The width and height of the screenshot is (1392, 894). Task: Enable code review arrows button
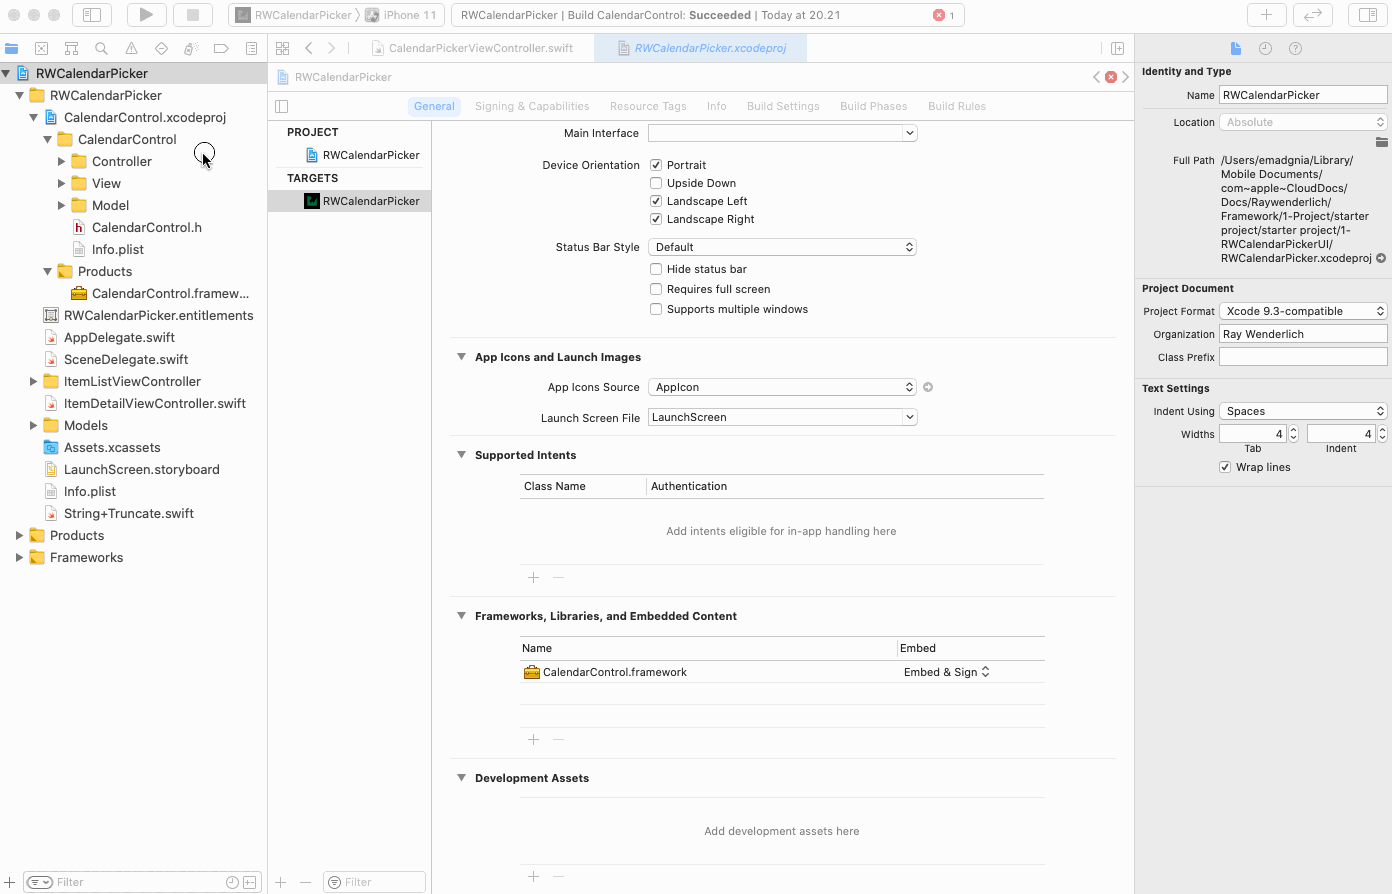point(1312,15)
